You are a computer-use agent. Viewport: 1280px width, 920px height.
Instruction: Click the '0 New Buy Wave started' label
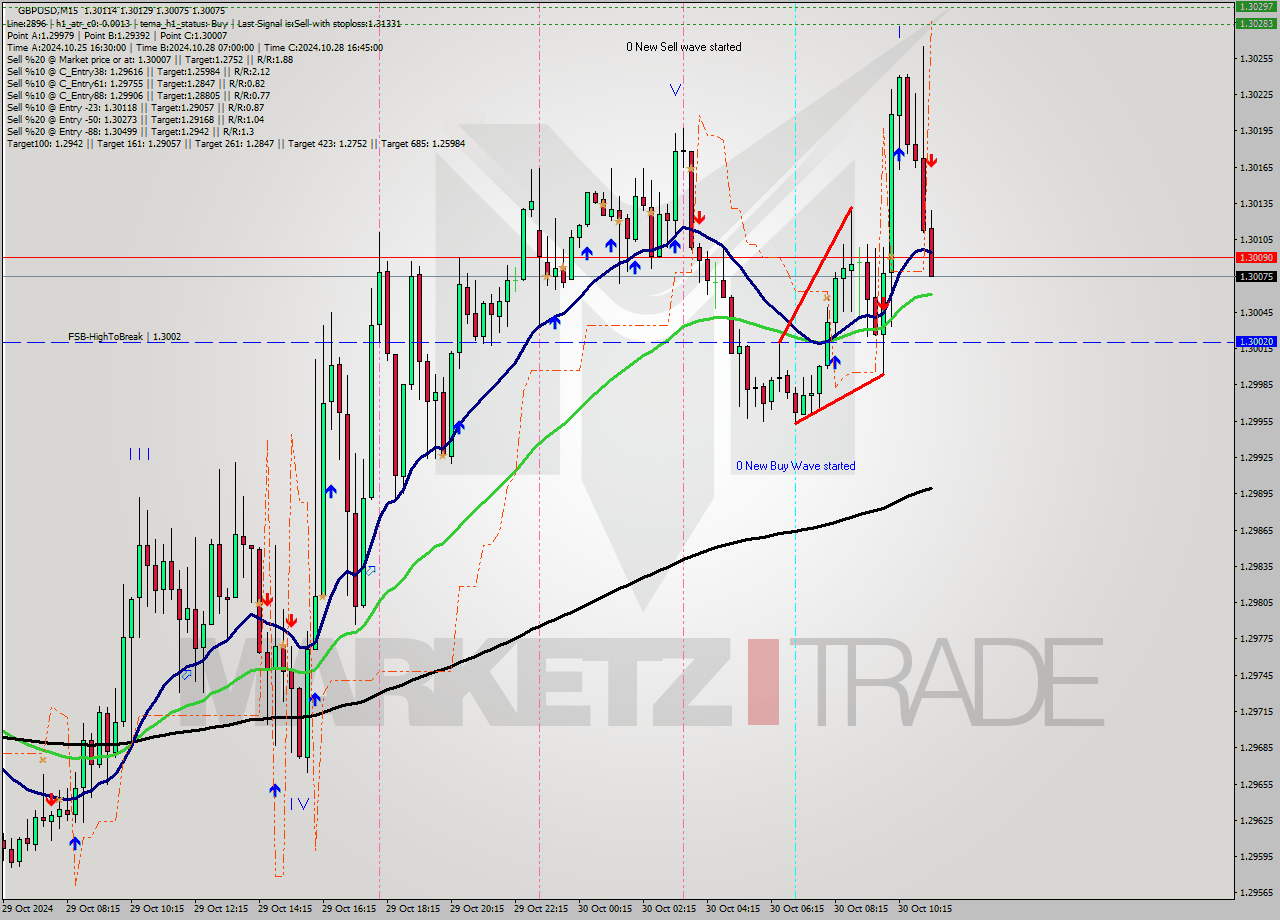click(796, 466)
